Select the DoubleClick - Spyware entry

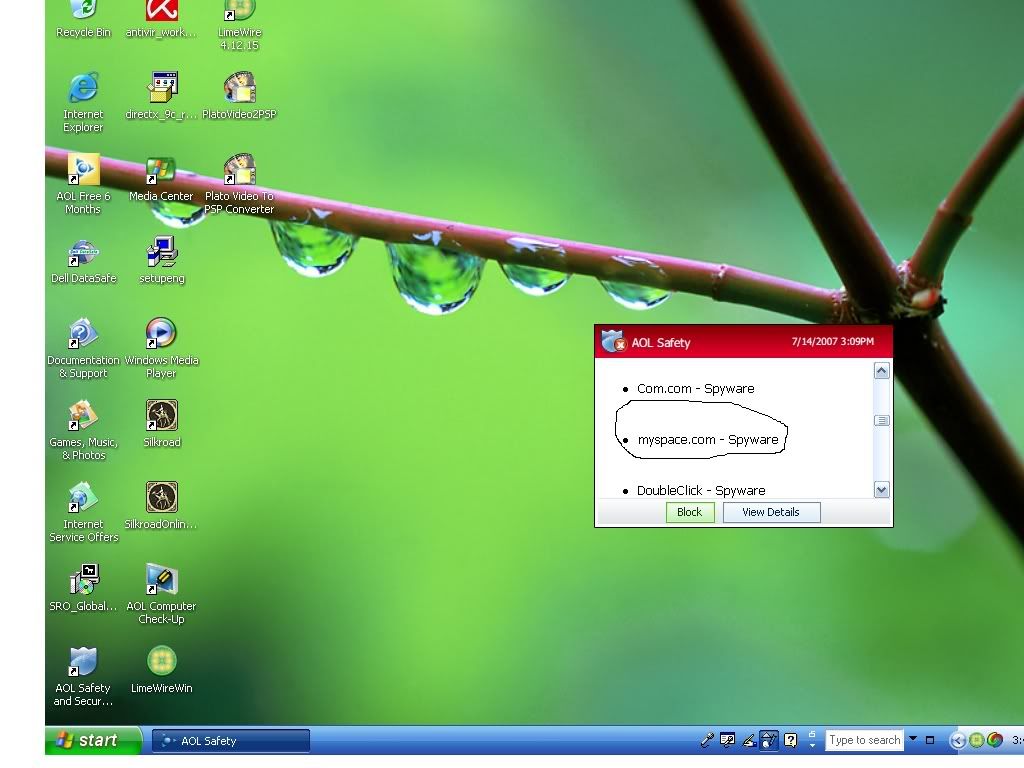point(701,490)
